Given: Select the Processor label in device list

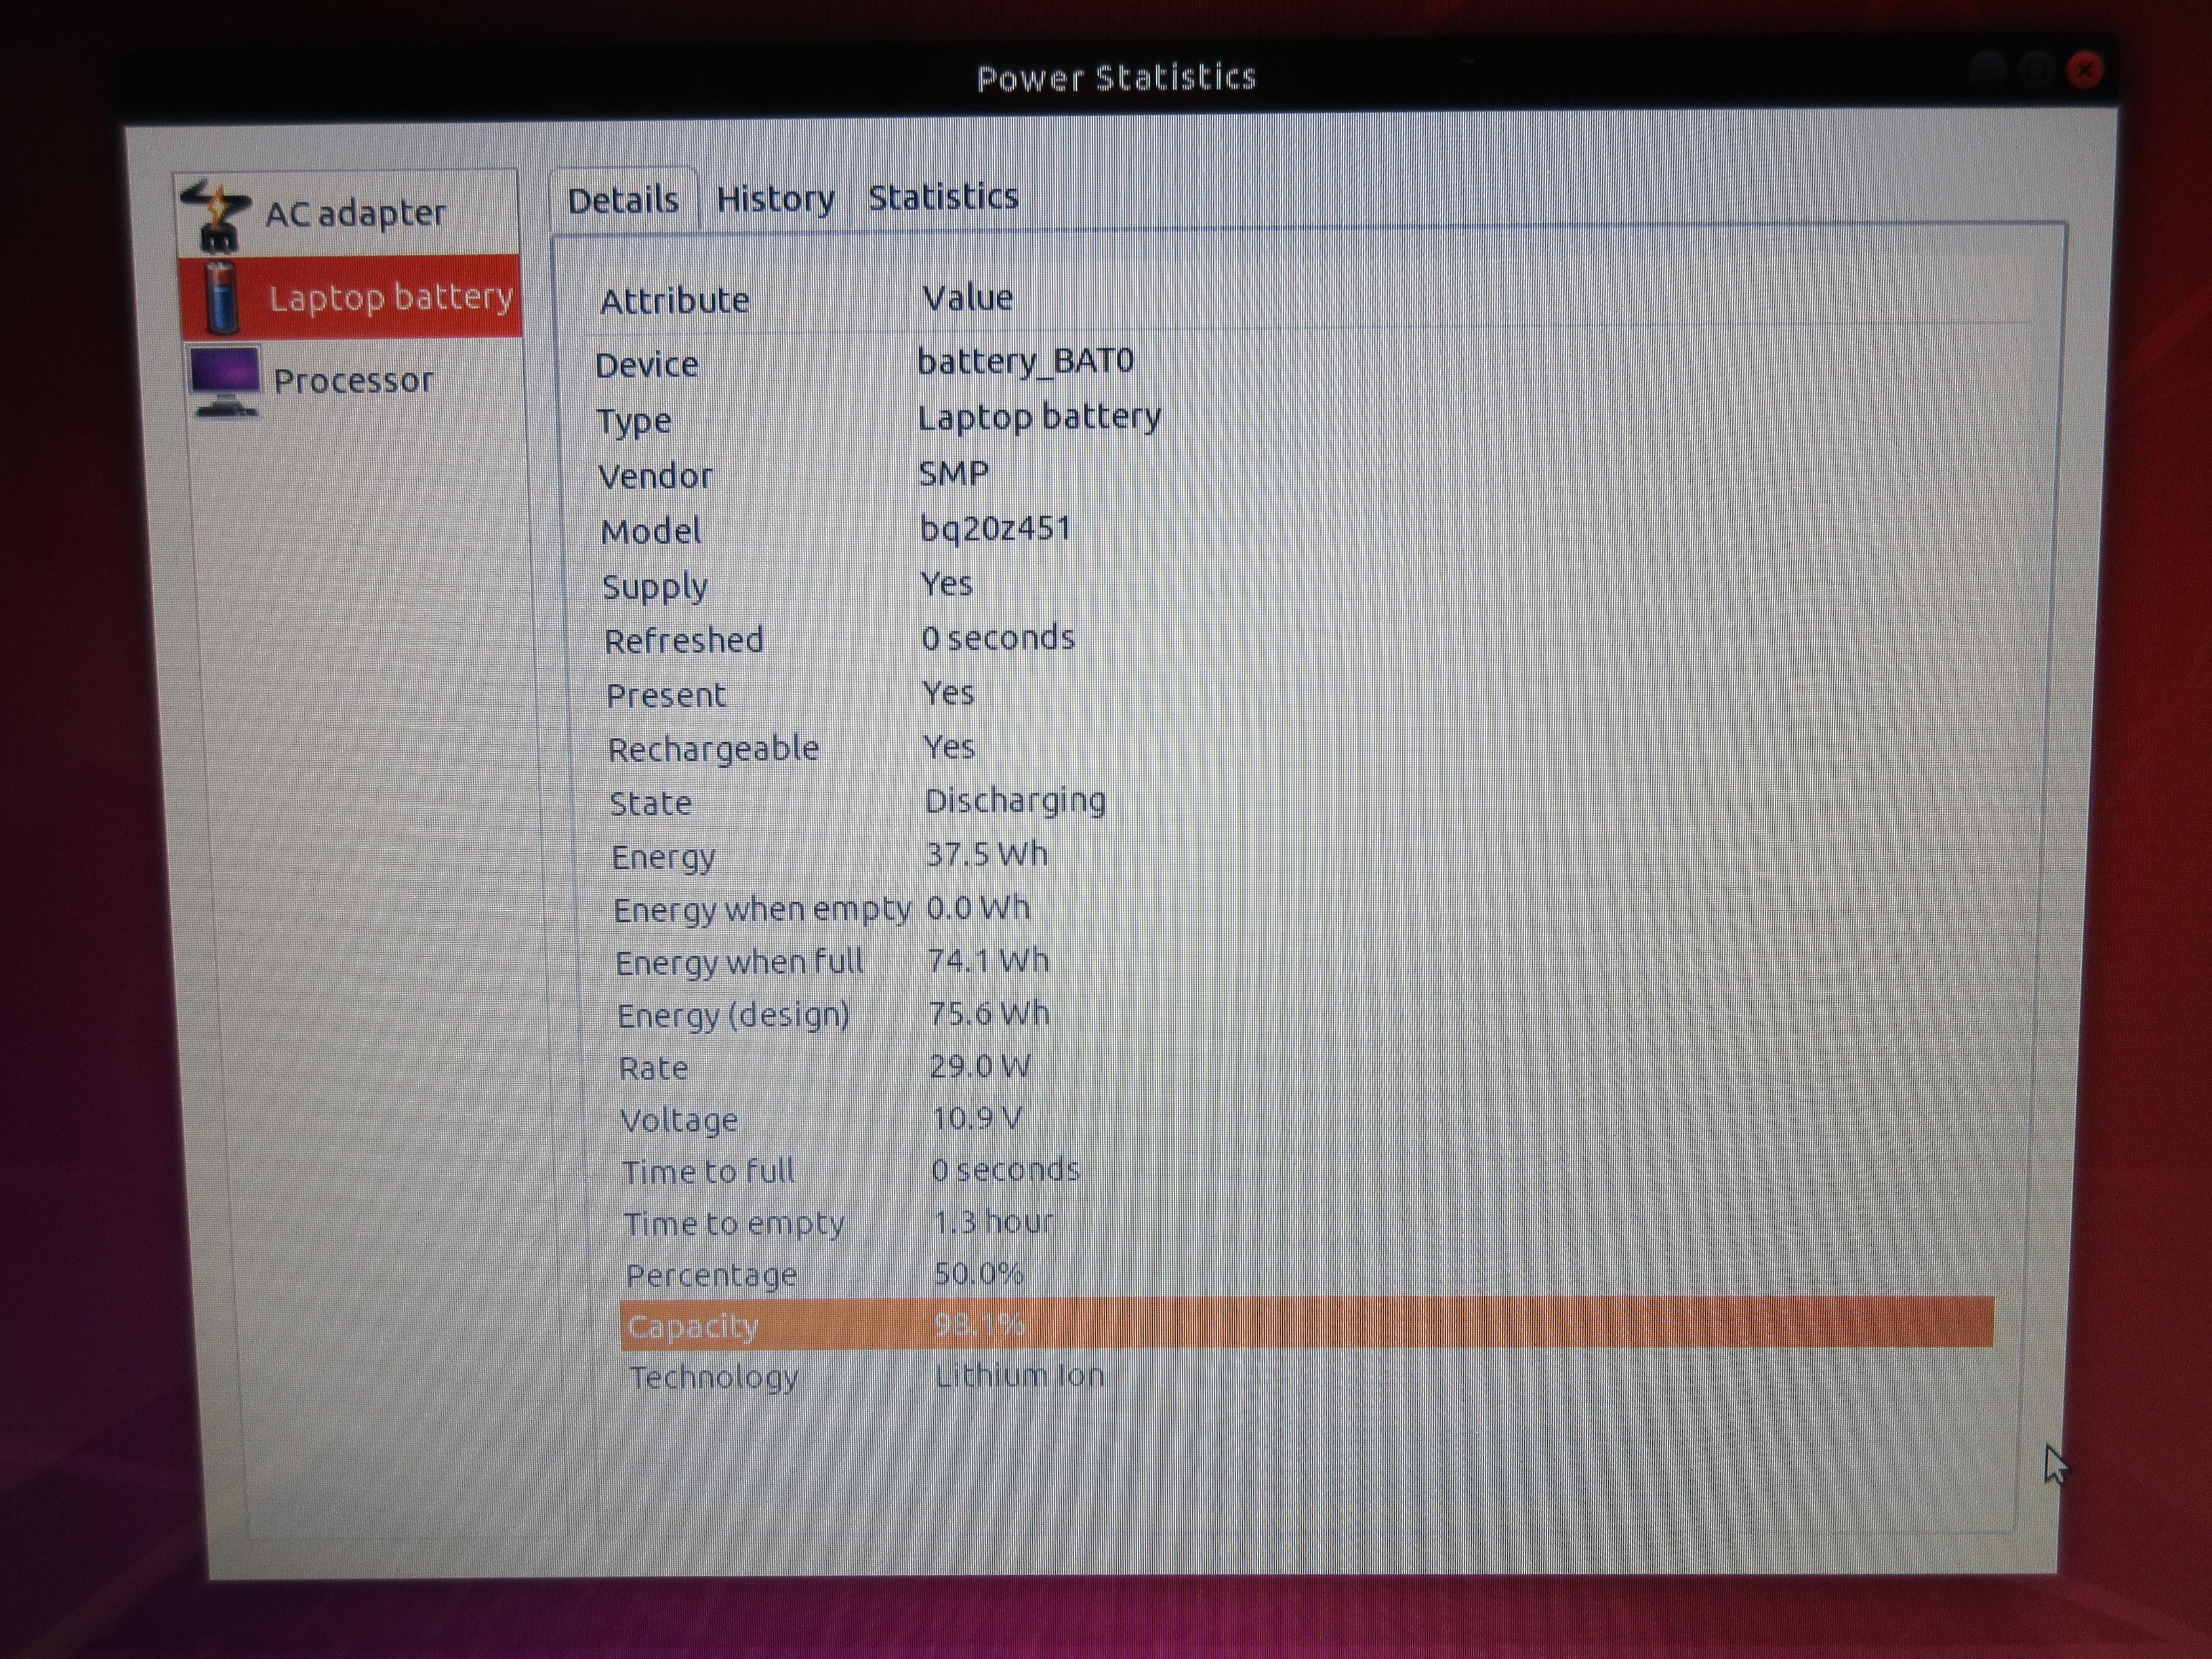Looking at the screenshot, I should tap(353, 381).
